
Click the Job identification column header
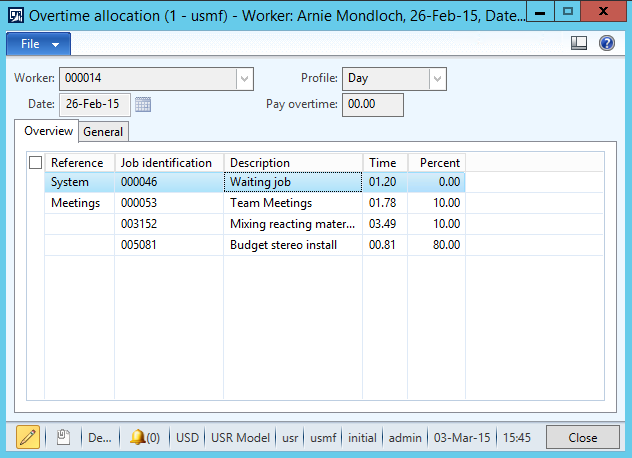(x=167, y=163)
